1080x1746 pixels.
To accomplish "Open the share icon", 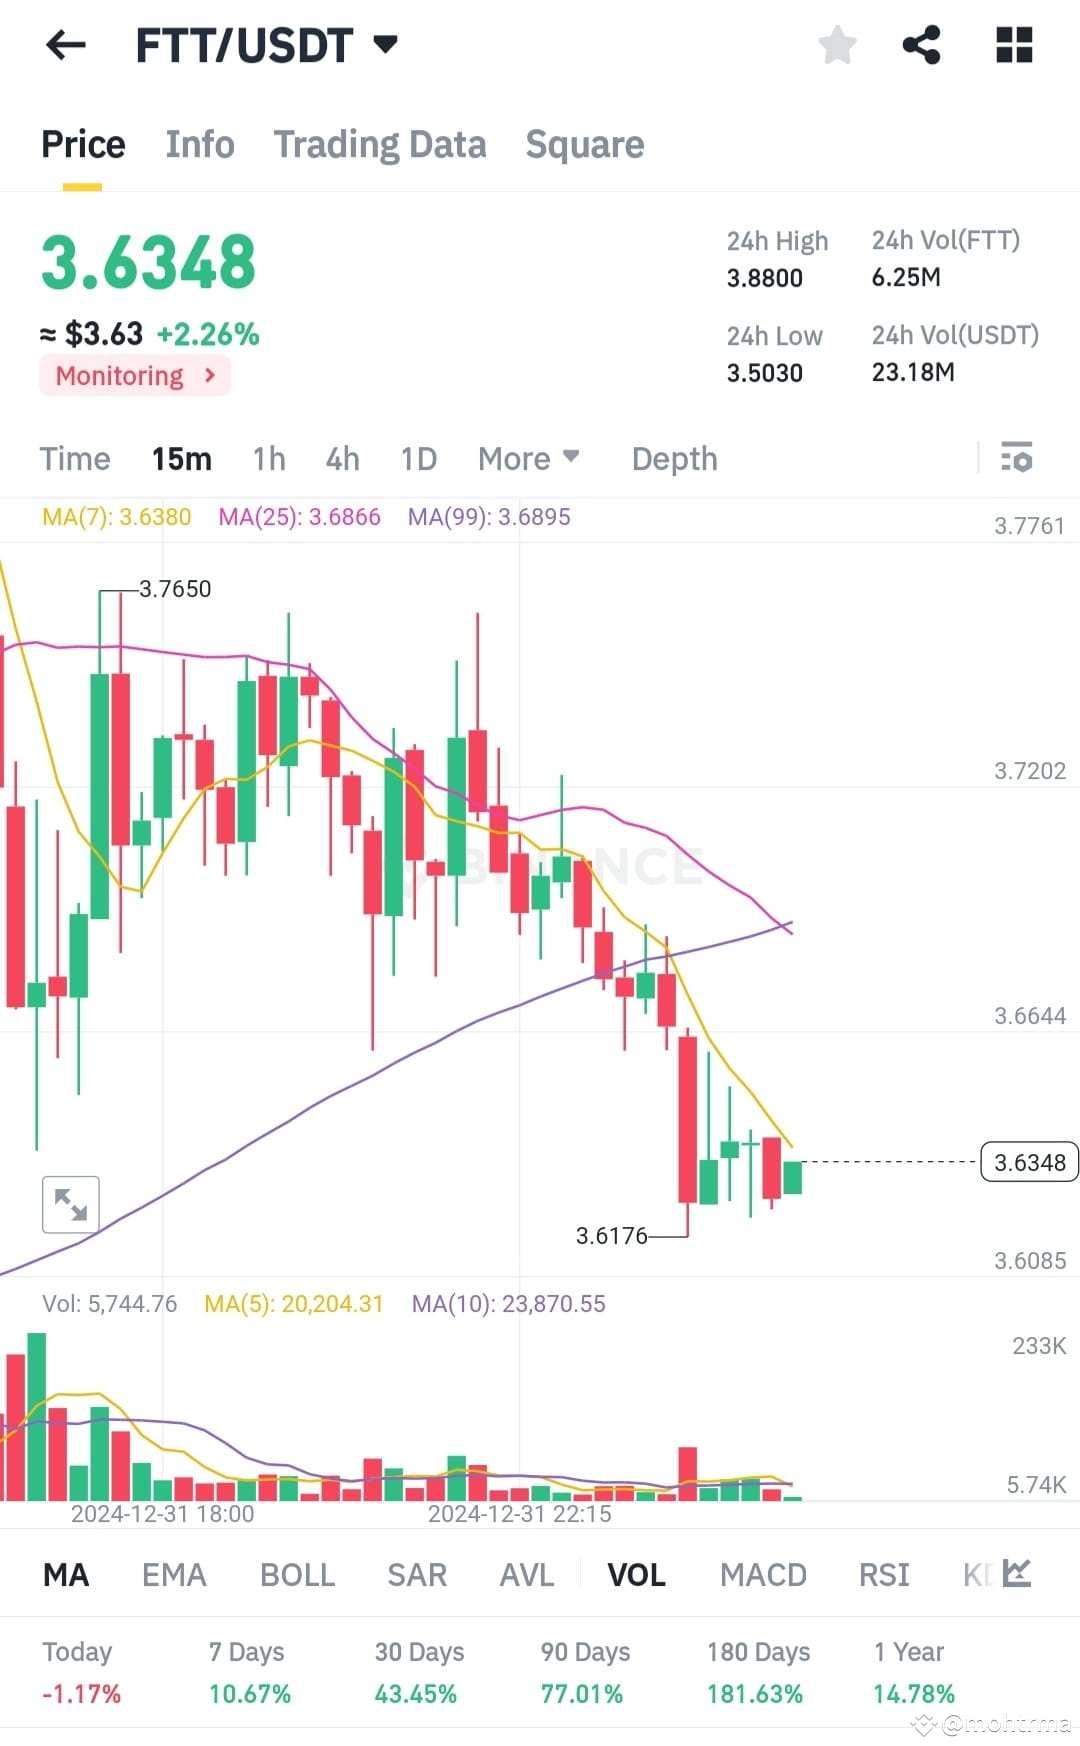I will [922, 44].
